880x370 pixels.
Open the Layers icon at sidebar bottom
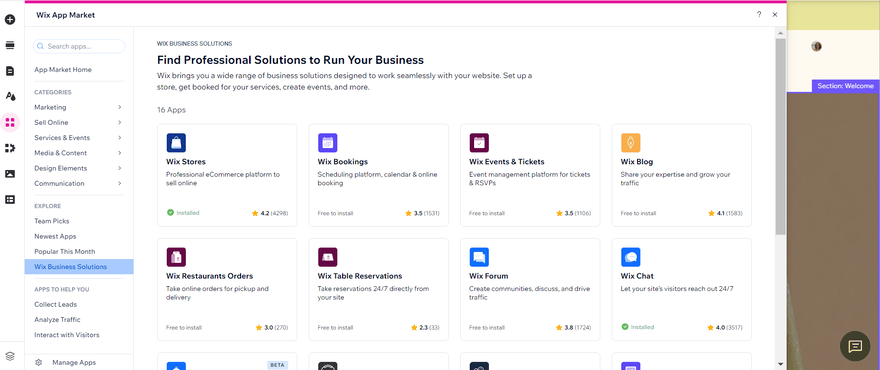click(10, 356)
